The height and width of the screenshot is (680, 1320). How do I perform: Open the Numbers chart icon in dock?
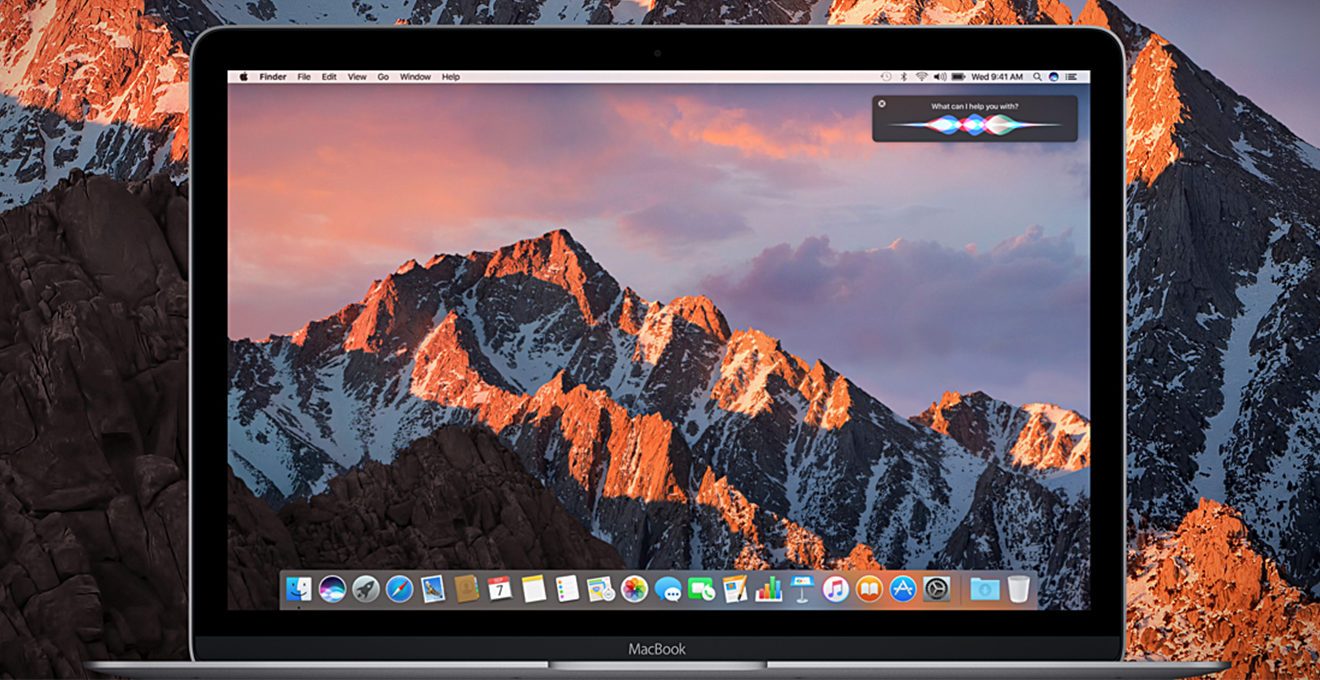coord(769,589)
